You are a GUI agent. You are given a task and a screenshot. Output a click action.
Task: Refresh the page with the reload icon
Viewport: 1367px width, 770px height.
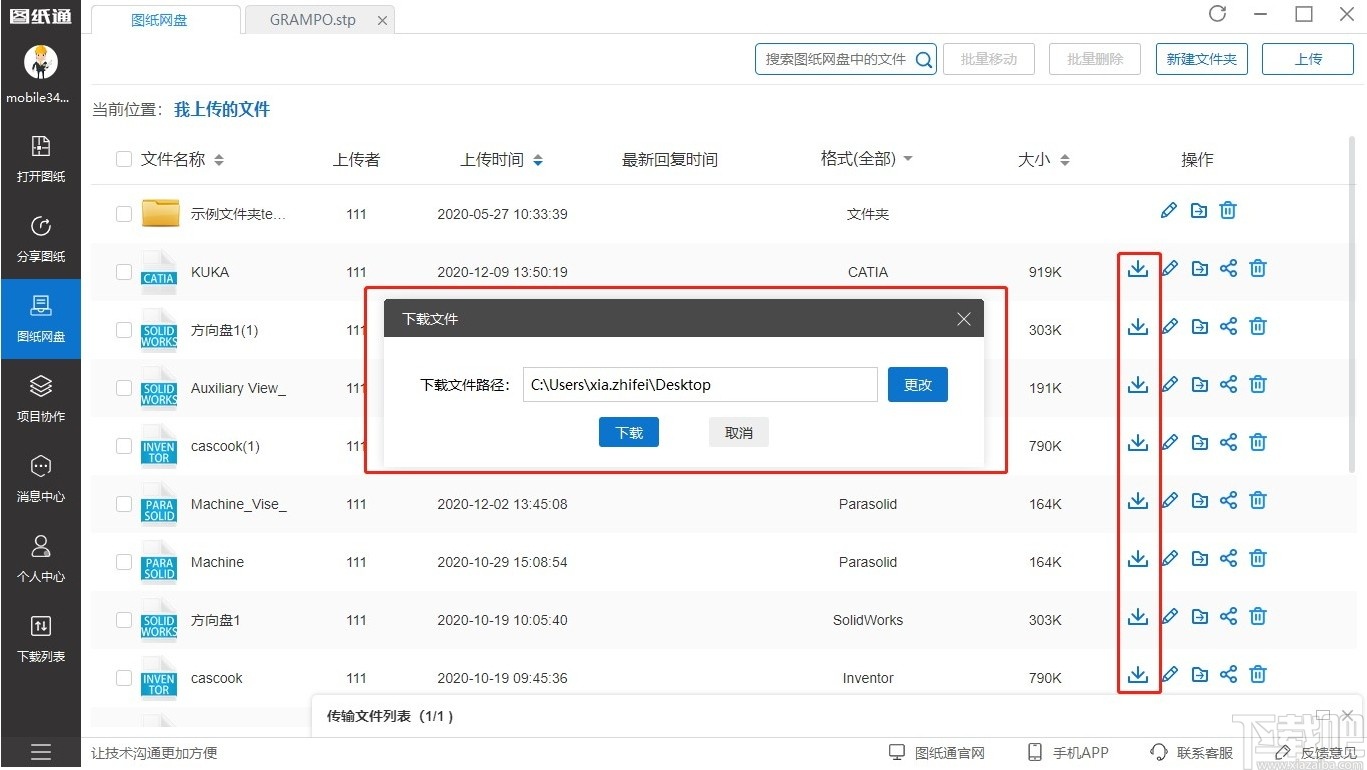coord(1217,14)
